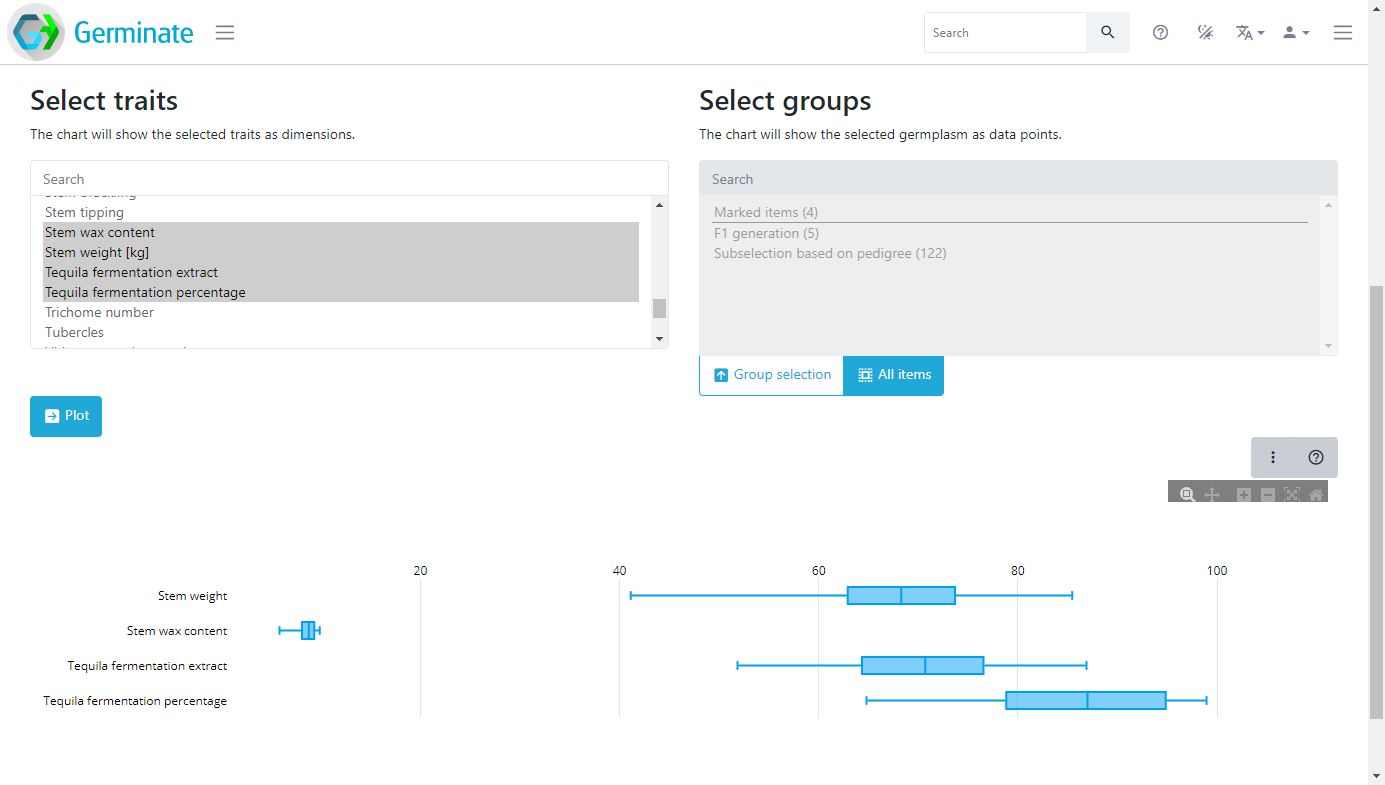Click the traits Search input field
The image size is (1385, 785).
(x=349, y=179)
